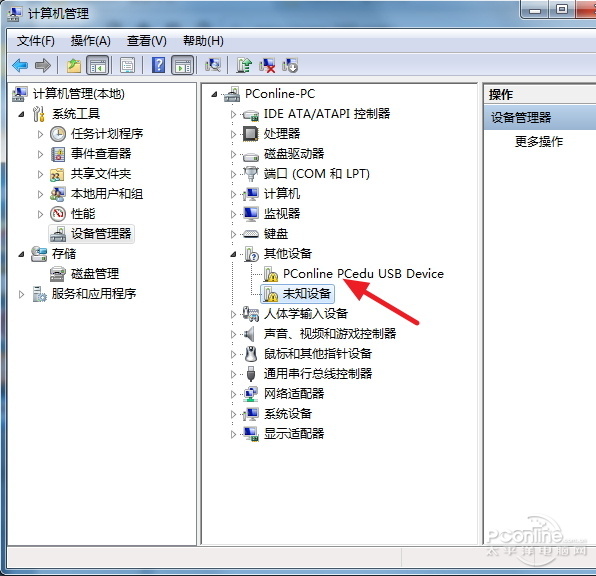This screenshot has height=576, width=596.
Task: Expand the 显示适配器 category arrow
Action: click(233, 434)
